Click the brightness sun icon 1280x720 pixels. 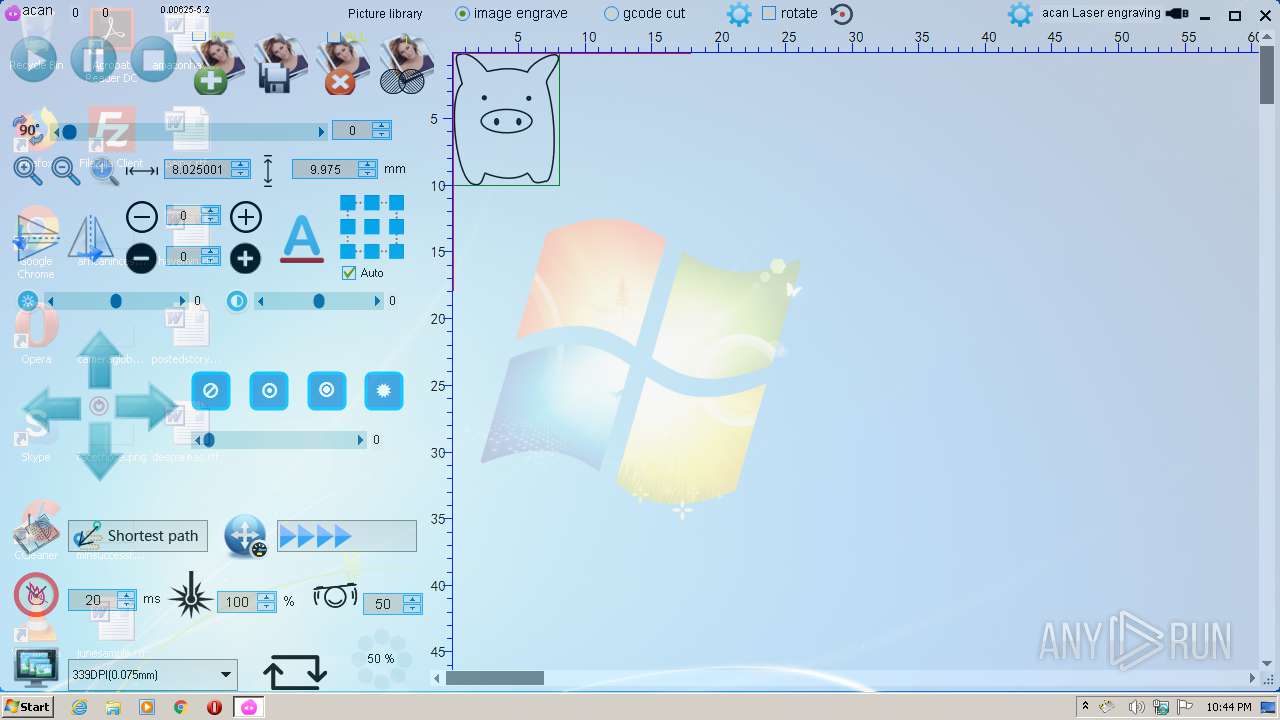tap(28, 301)
